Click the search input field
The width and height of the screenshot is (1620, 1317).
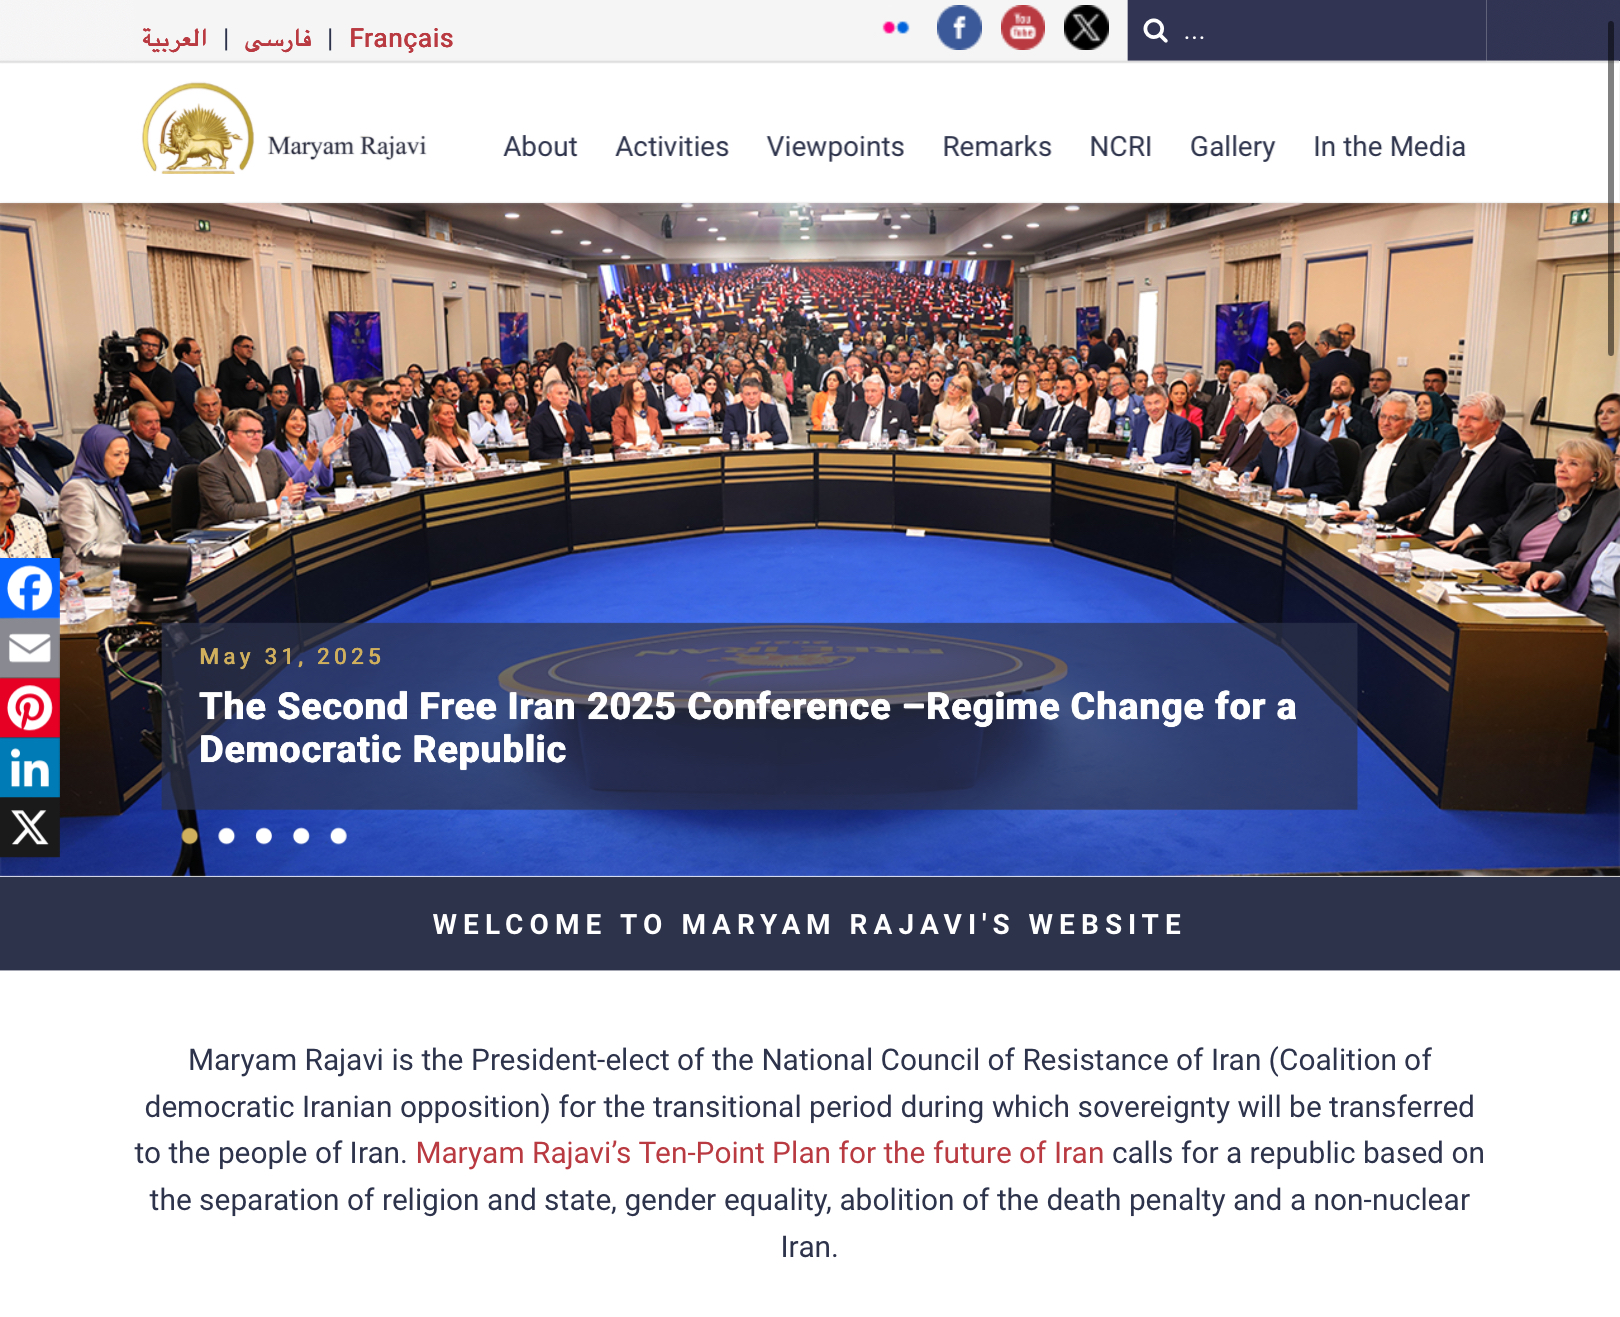pyautogui.click(x=1330, y=31)
